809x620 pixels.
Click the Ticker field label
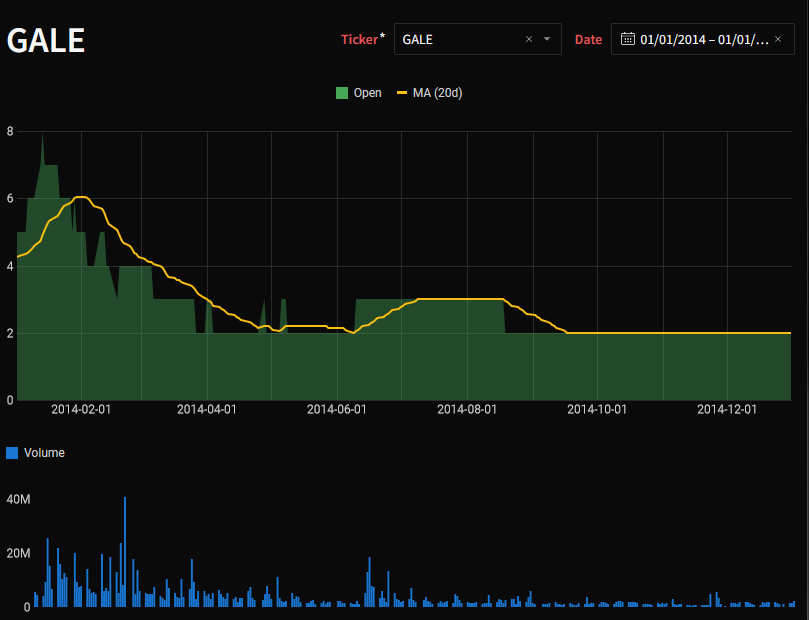click(359, 39)
